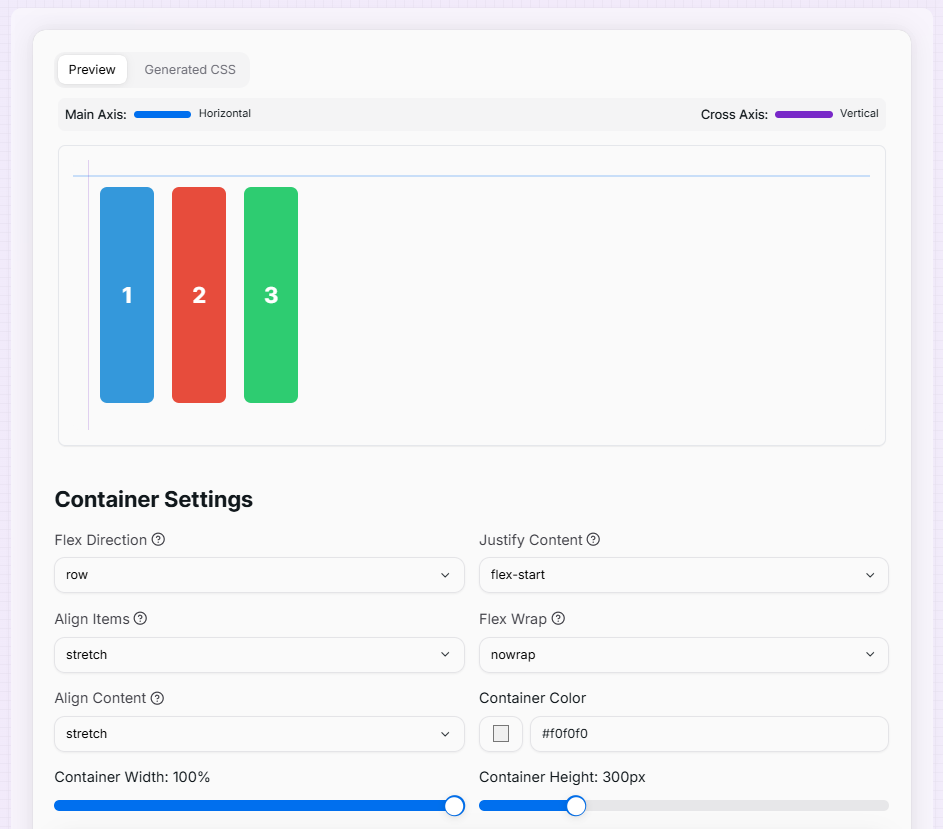This screenshot has width=943, height=829.
Task: Select green flex item 3
Action: (x=271, y=295)
